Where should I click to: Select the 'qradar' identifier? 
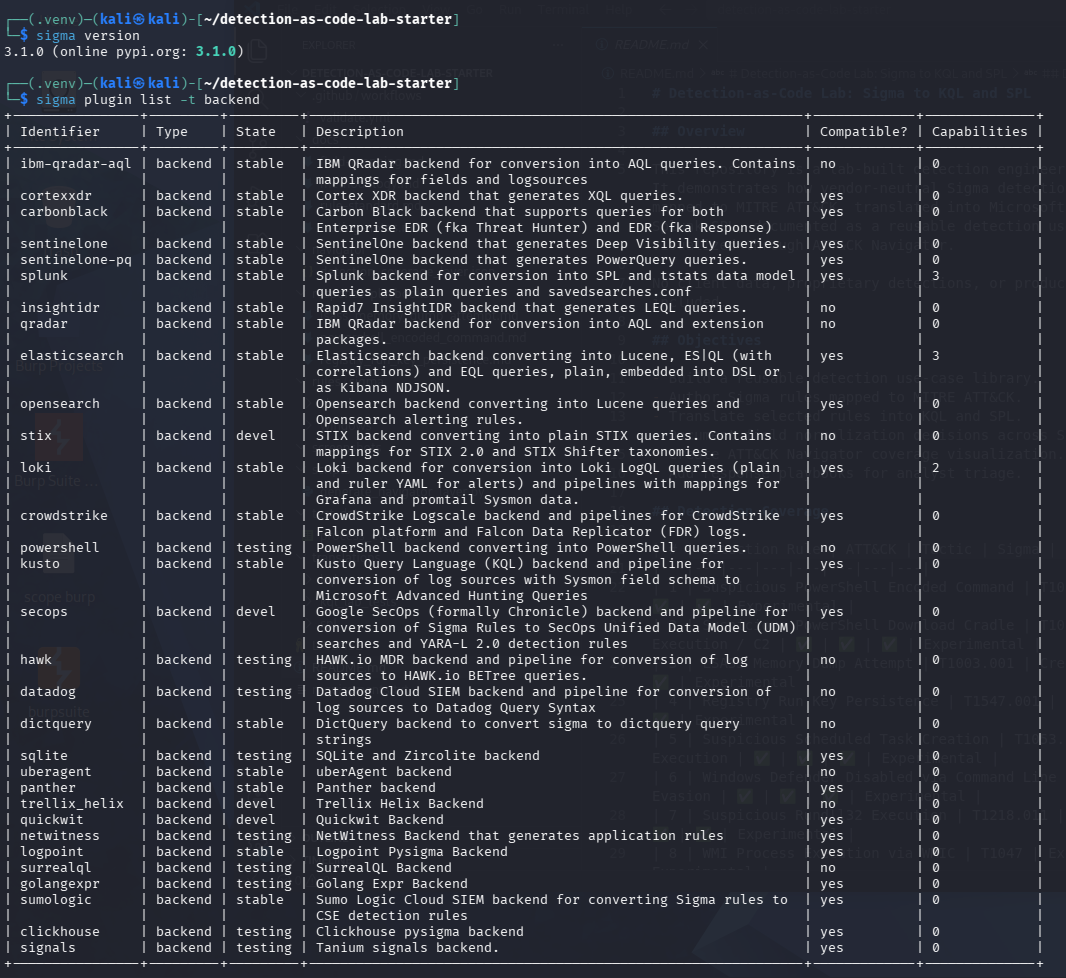coord(44,324)
